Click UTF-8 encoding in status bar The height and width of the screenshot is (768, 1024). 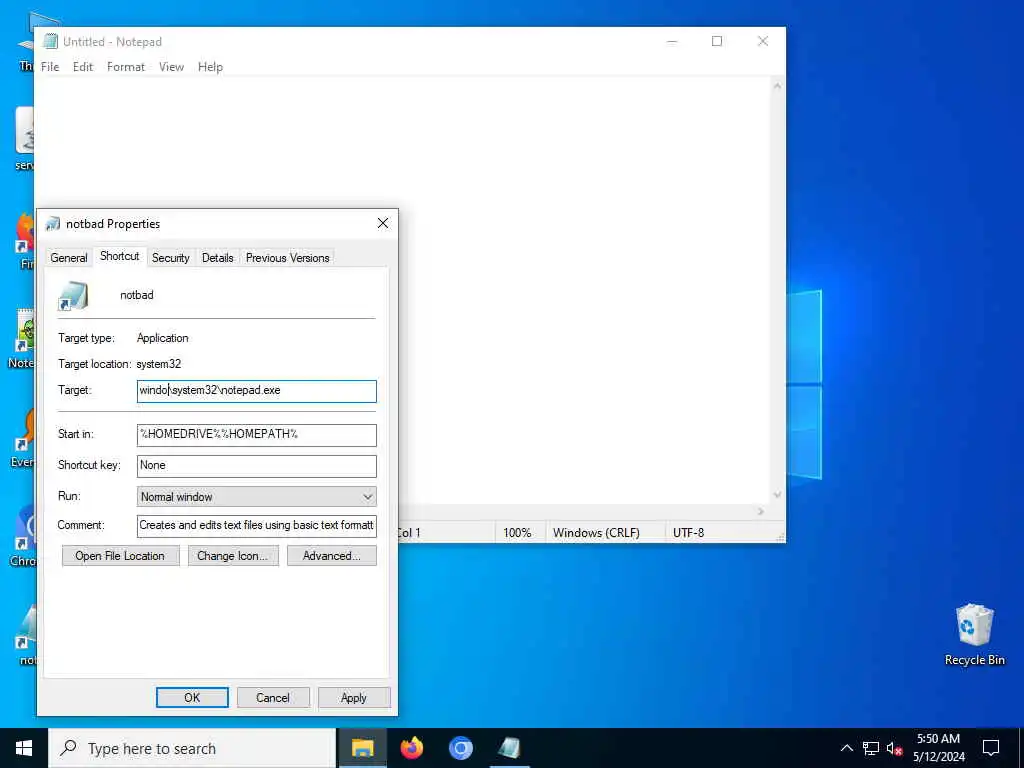(688, 533)
